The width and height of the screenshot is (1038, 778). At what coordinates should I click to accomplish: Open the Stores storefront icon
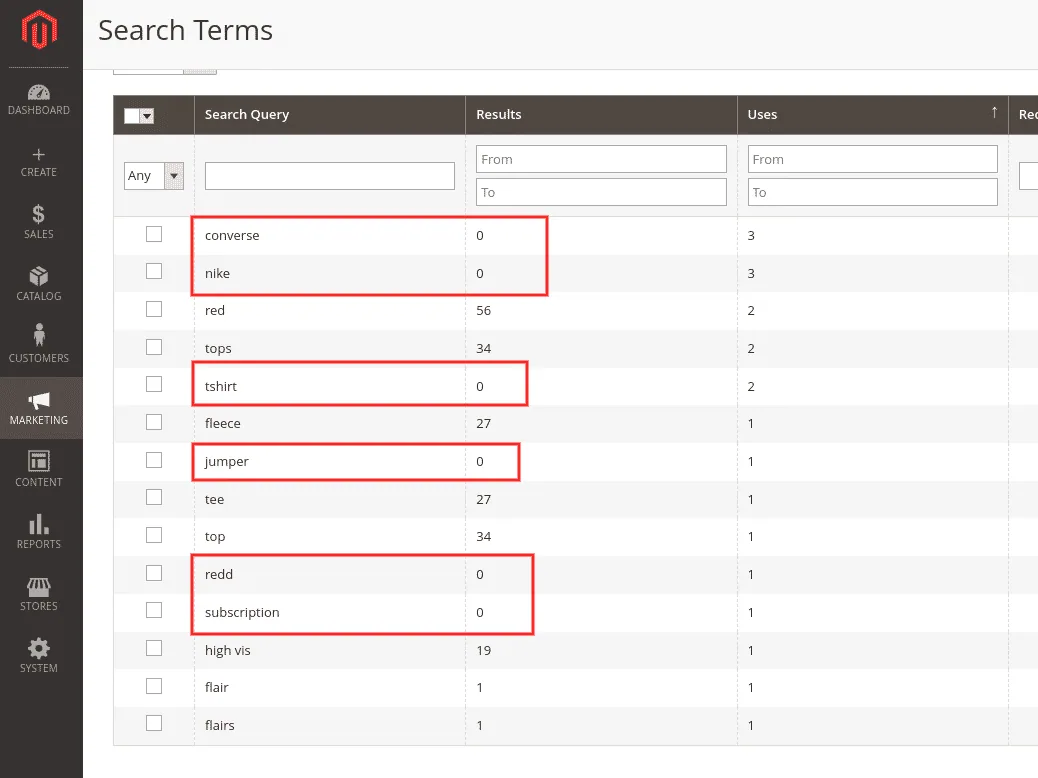[x=38, y=587]
